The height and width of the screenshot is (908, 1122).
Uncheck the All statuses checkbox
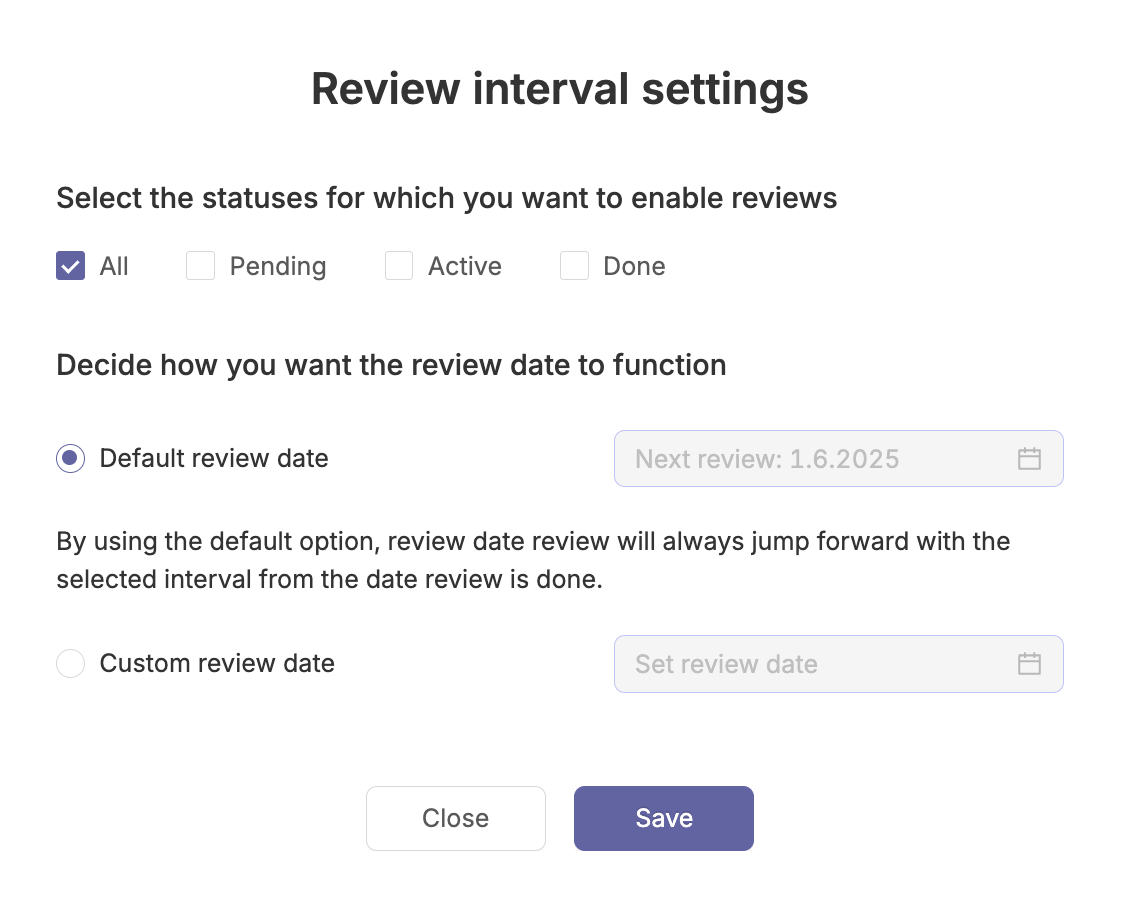[x=71, y=265]
